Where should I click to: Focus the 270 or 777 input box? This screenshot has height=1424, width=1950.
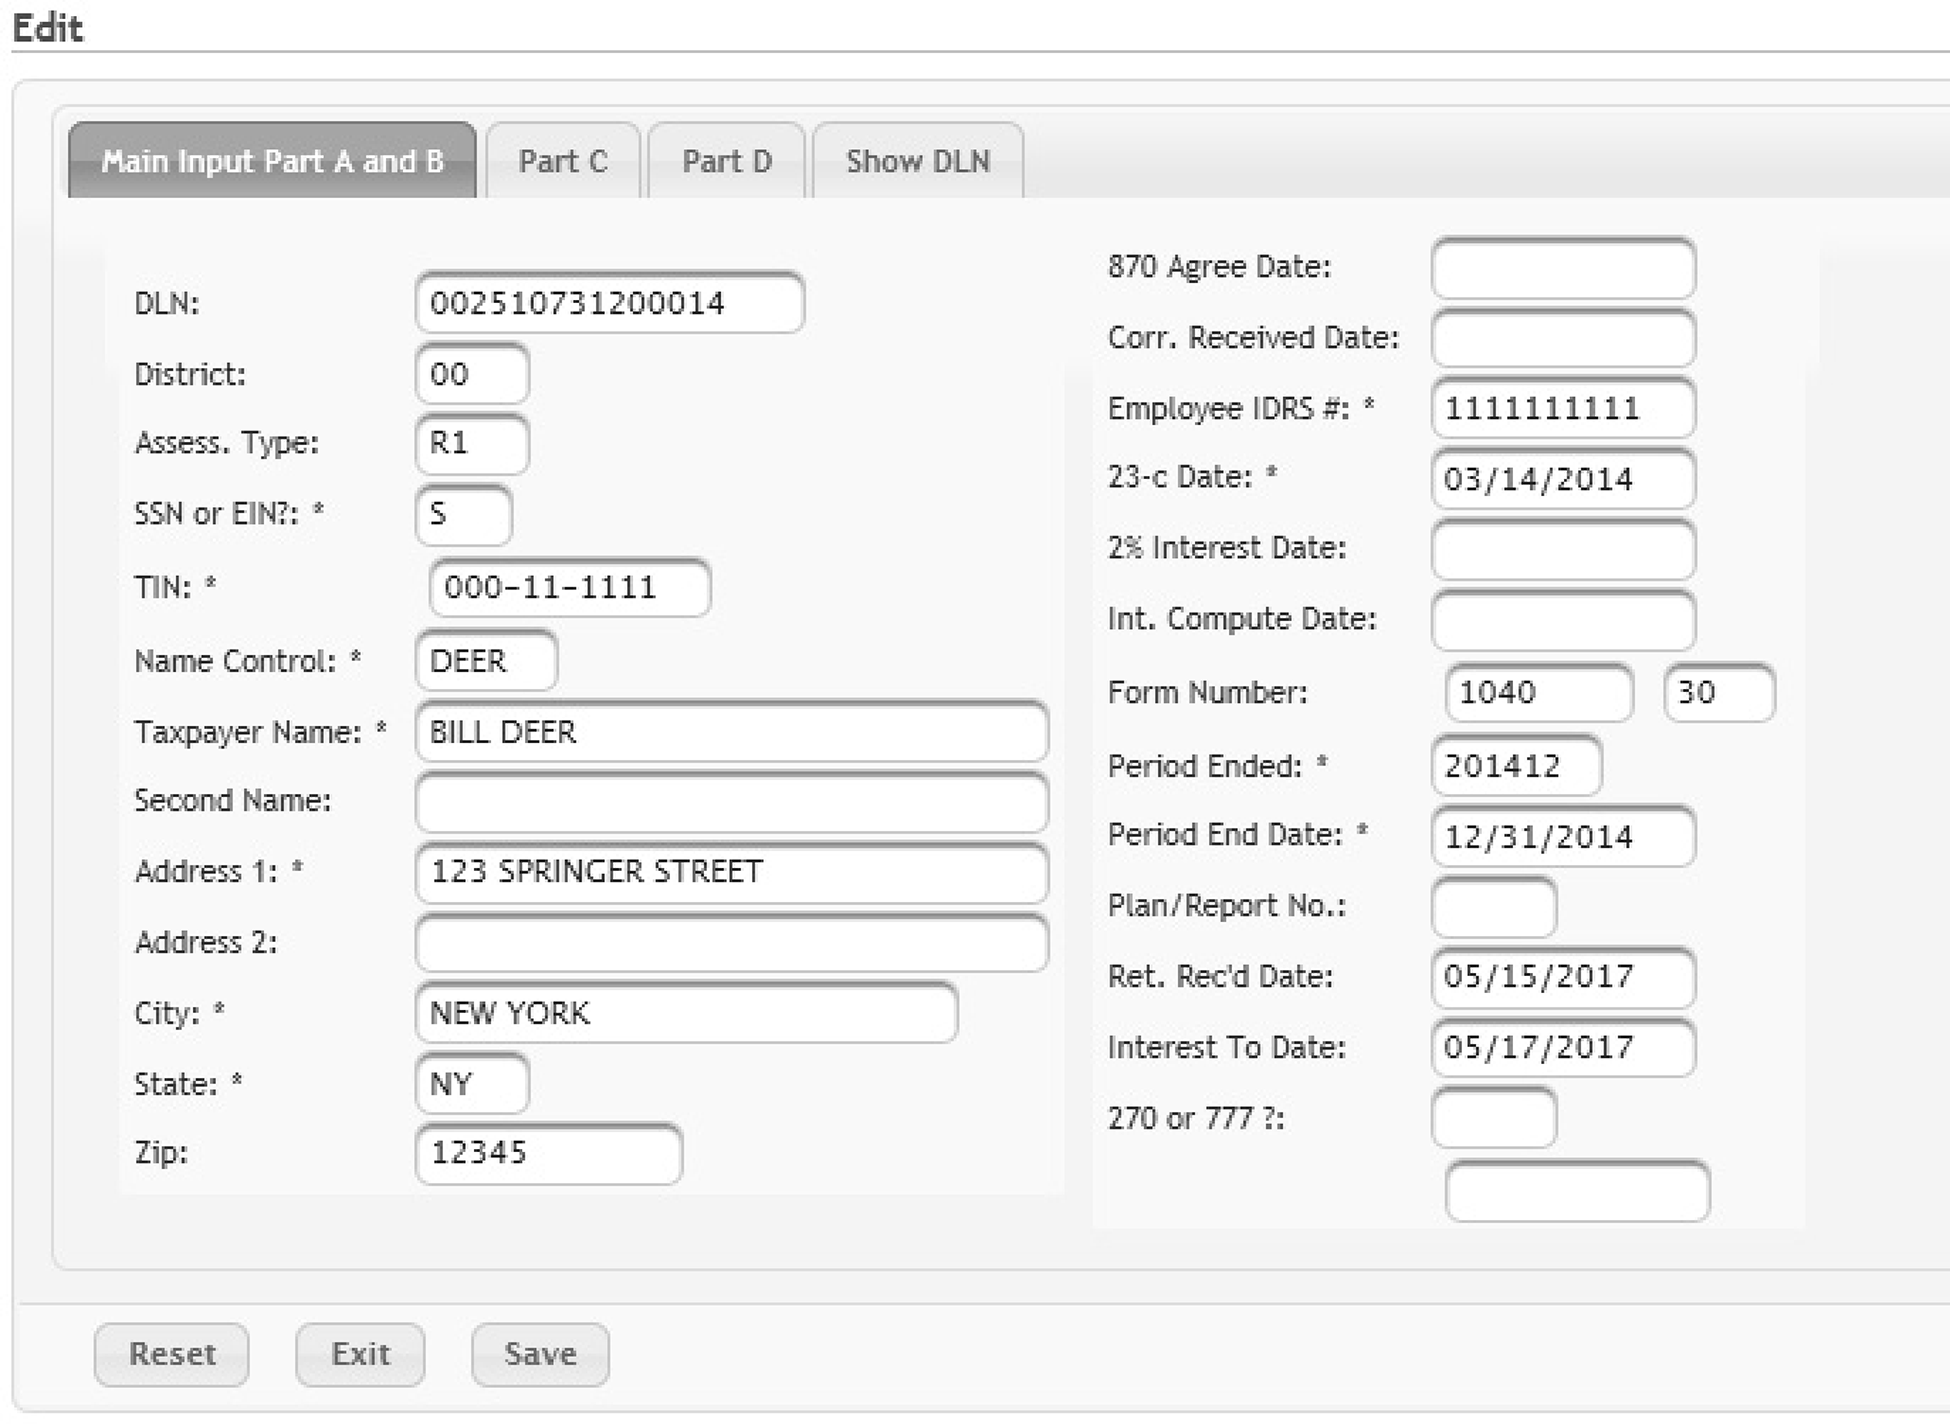[x=1494, y=1118]
